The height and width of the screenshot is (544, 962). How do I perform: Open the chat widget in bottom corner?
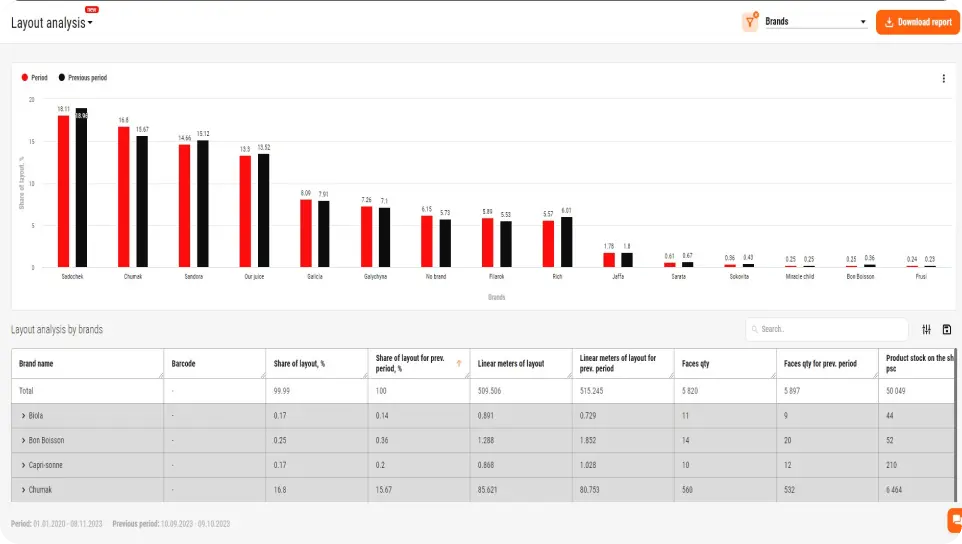click(x=954, y=520)
